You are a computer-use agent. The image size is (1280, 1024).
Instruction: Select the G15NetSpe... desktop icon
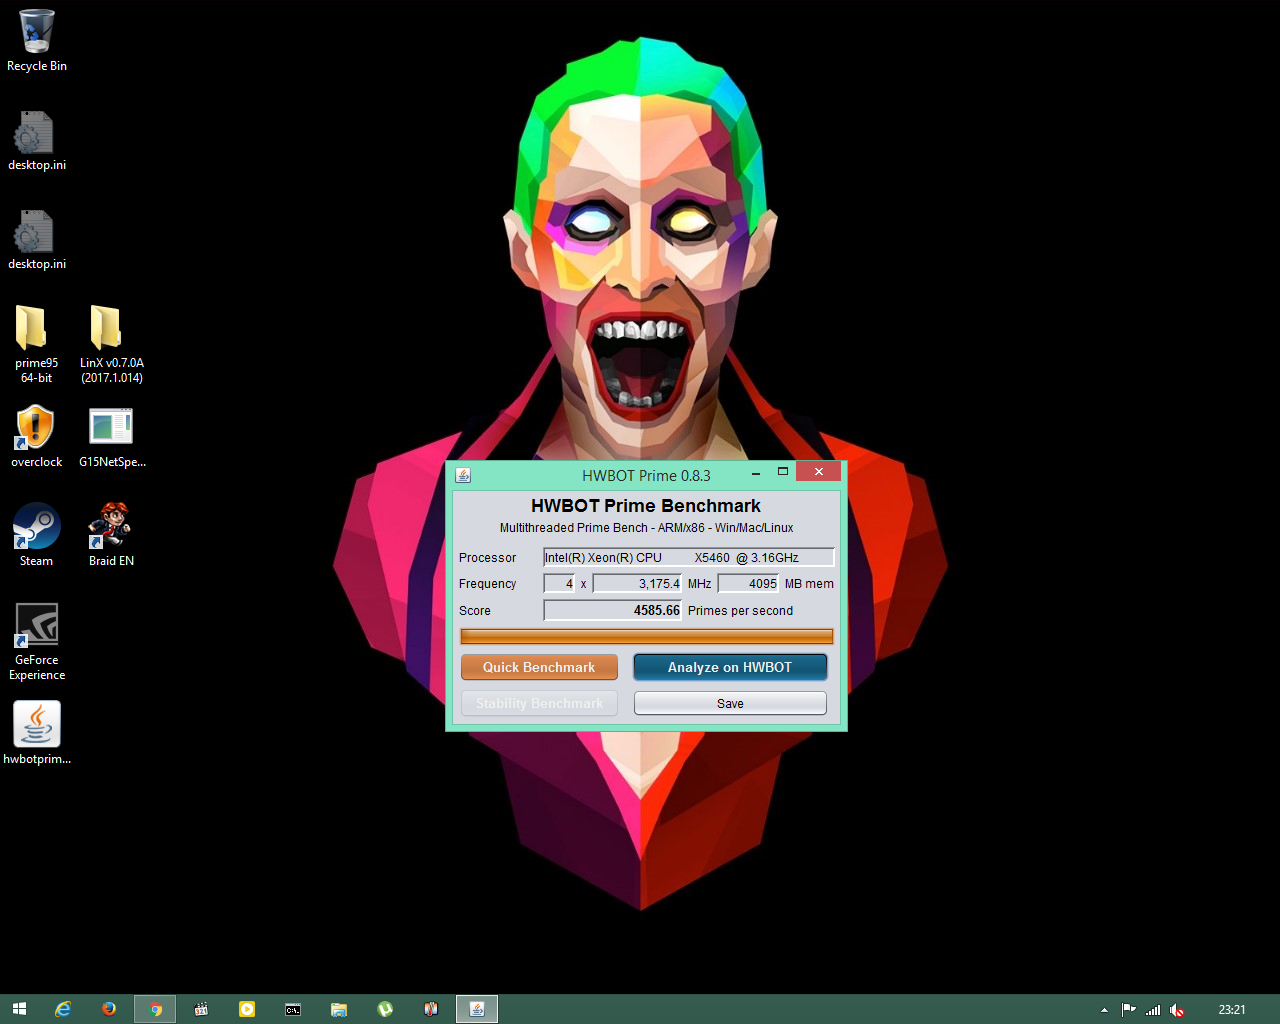click(x=111, y=437)
